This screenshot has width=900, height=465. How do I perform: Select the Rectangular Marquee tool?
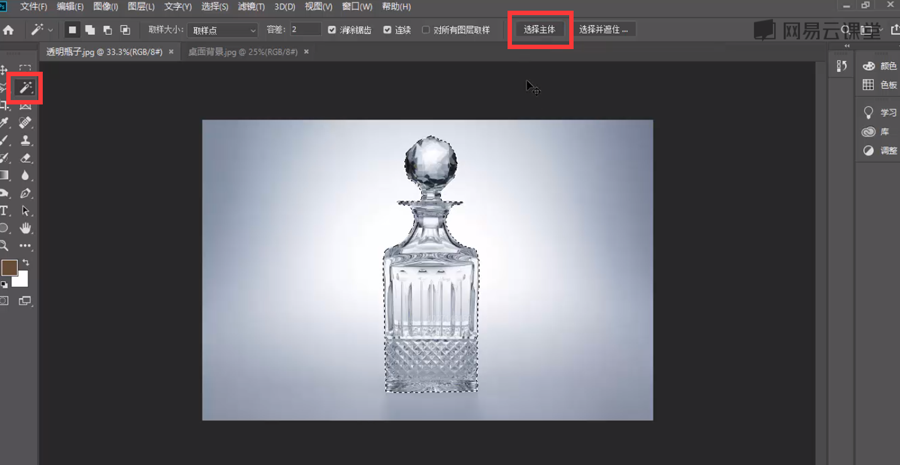point(25,69)
